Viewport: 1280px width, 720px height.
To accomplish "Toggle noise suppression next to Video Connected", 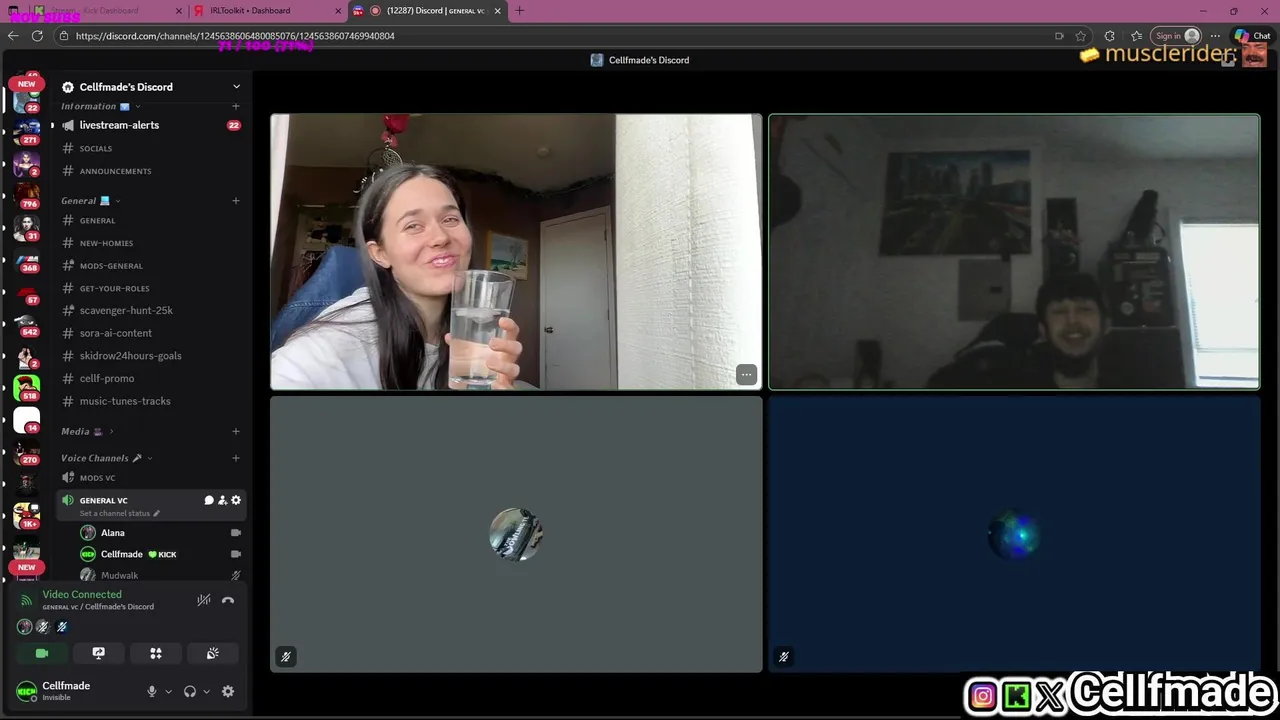I will pyautogui.click(x=203, y=600).
